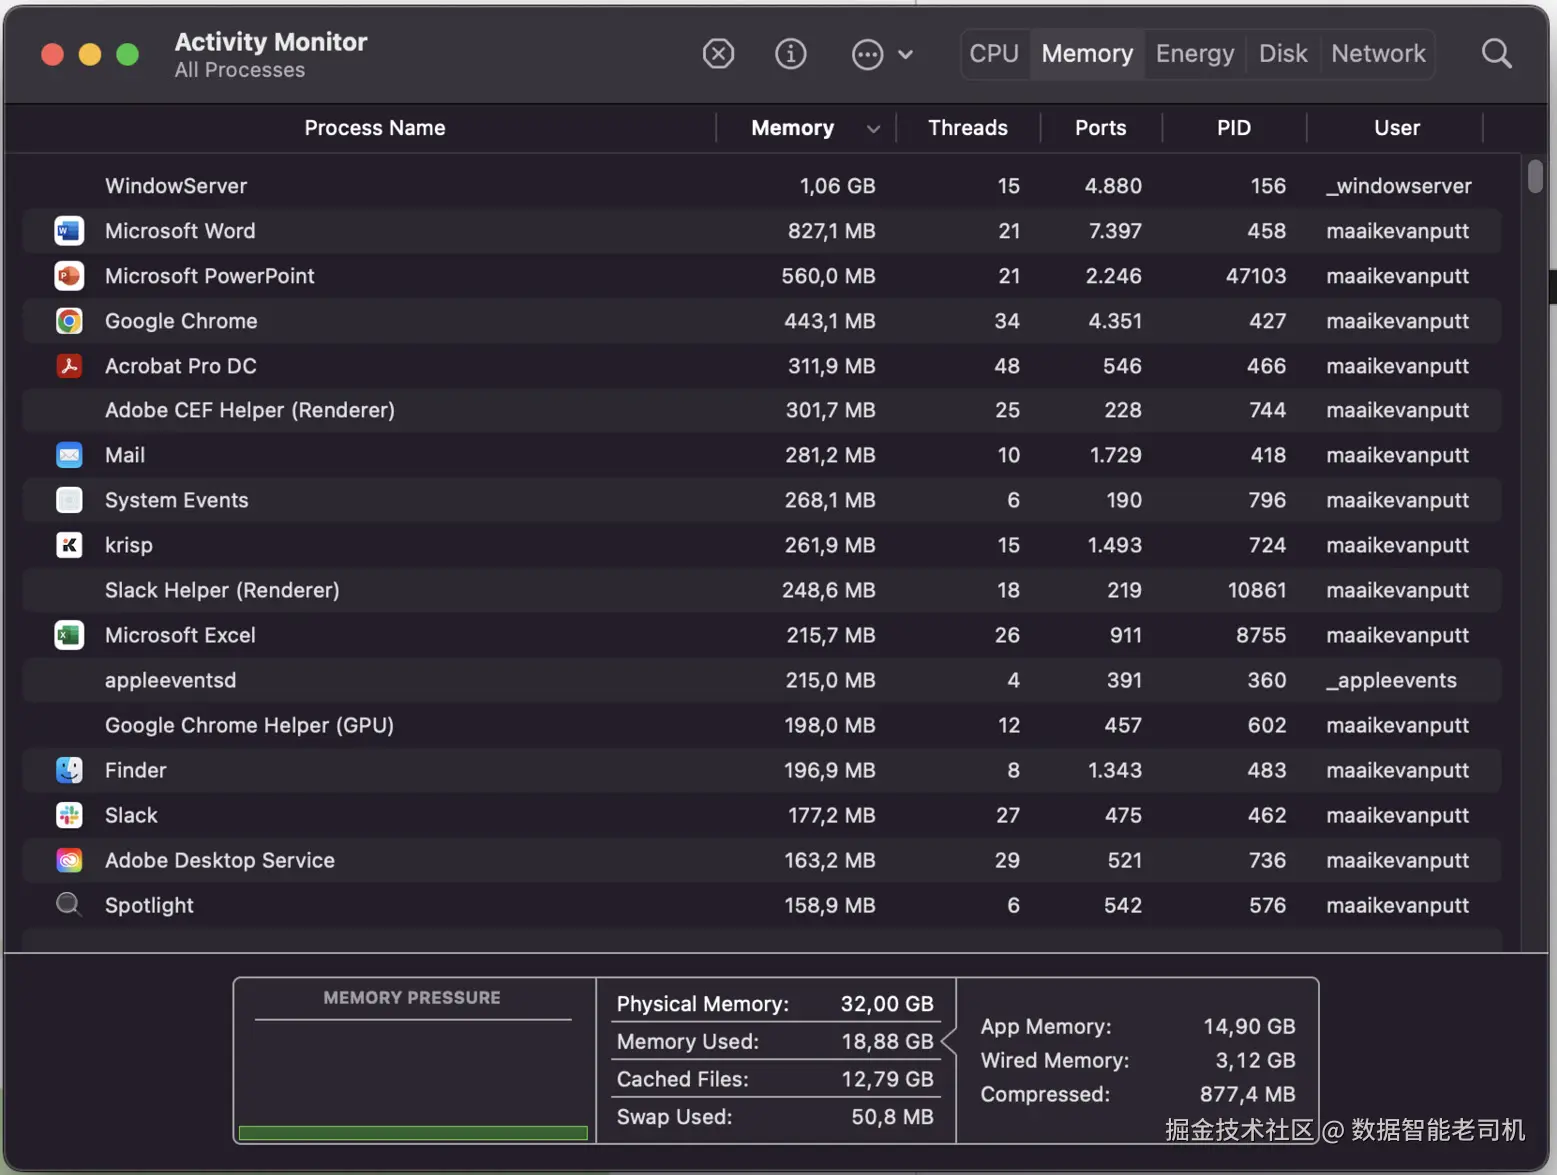Viewport: 1557px width, 1175px height.
Task: Click the 827,1 MB memory value
Action: (831, 231)
